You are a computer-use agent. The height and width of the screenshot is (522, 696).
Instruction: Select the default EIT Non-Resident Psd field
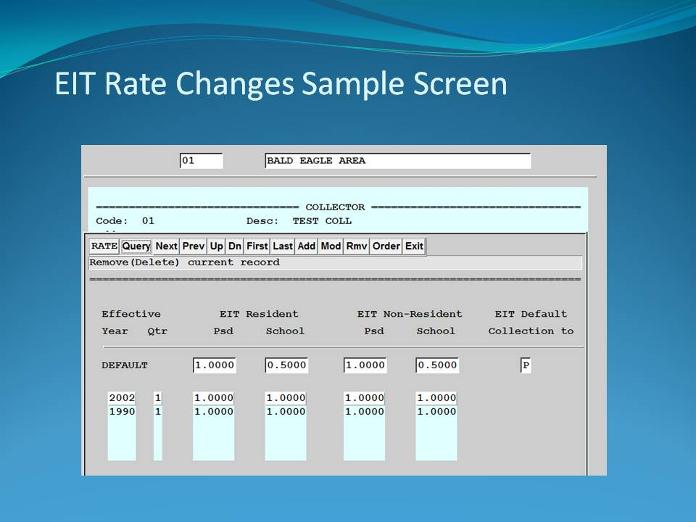(365, 365)
